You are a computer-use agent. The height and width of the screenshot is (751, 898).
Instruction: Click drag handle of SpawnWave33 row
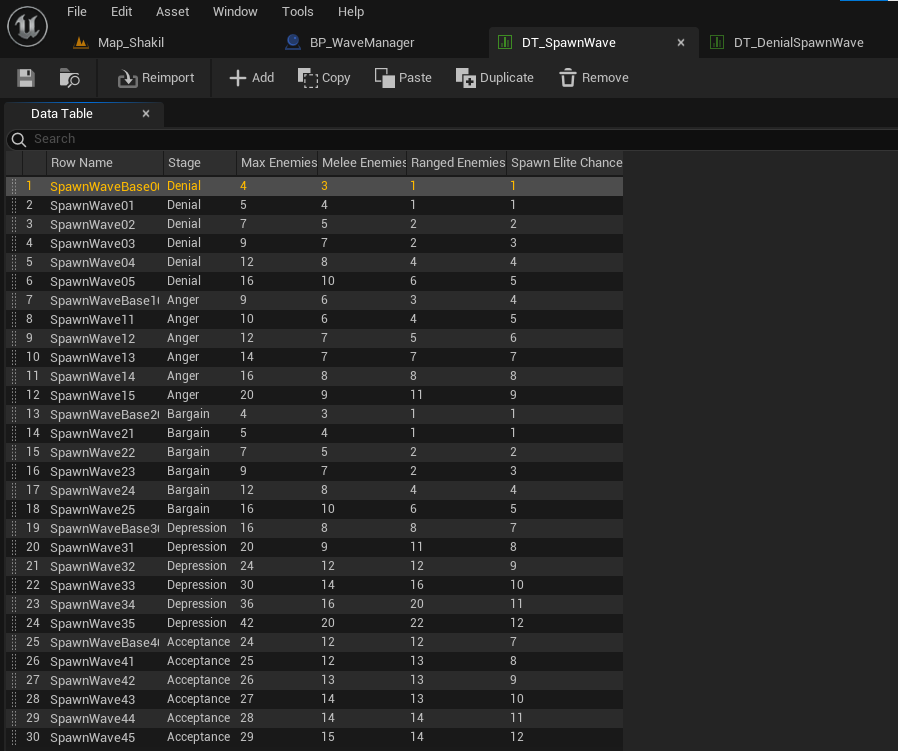click(x=14, y=585)
